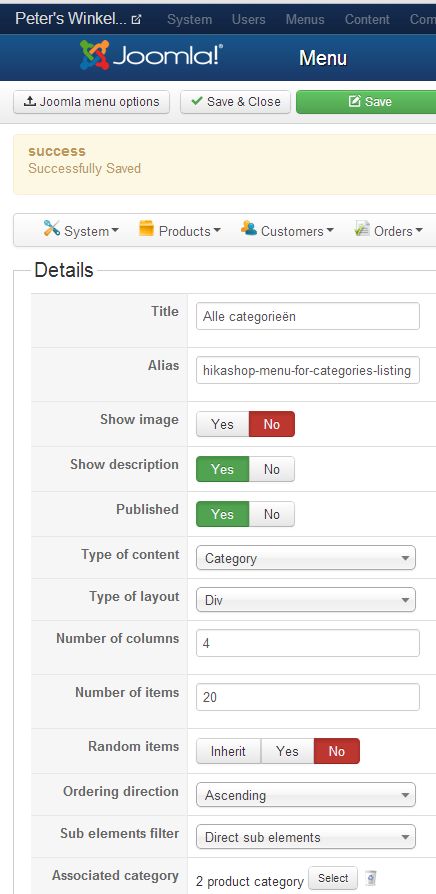This screenshot has height=894, width=436.
Task: Click the Customers people icon
Action: (x=248, y=229)
